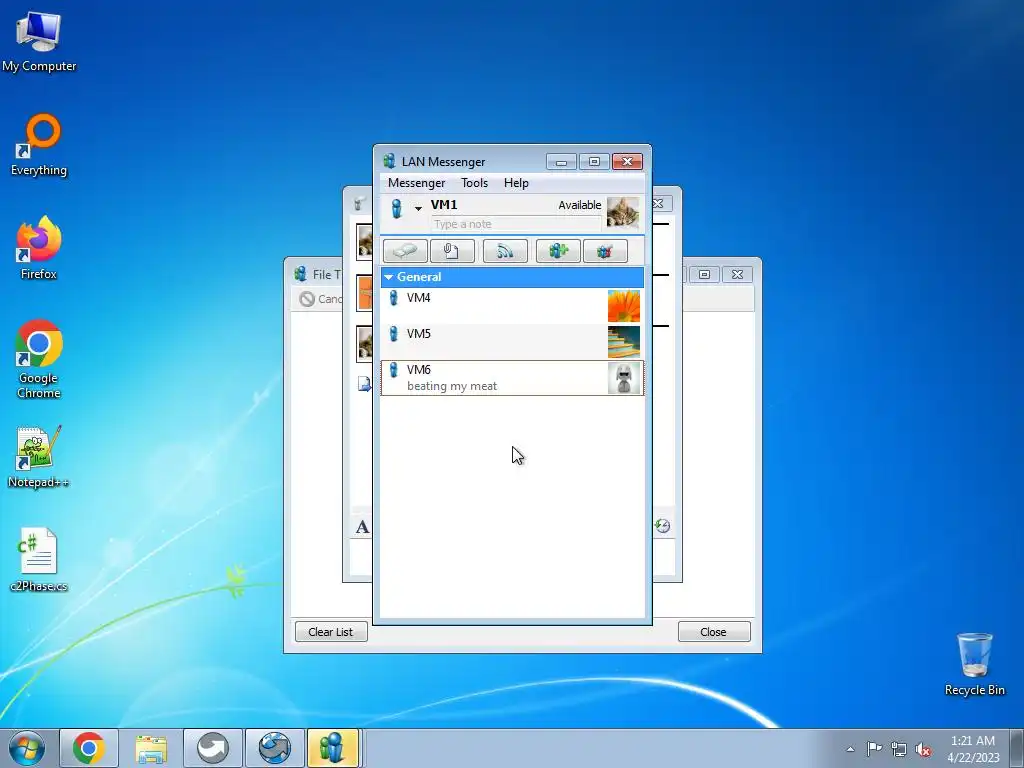
Task: Select the Notepad++ desktop shortcut
Action: [39, 456]
